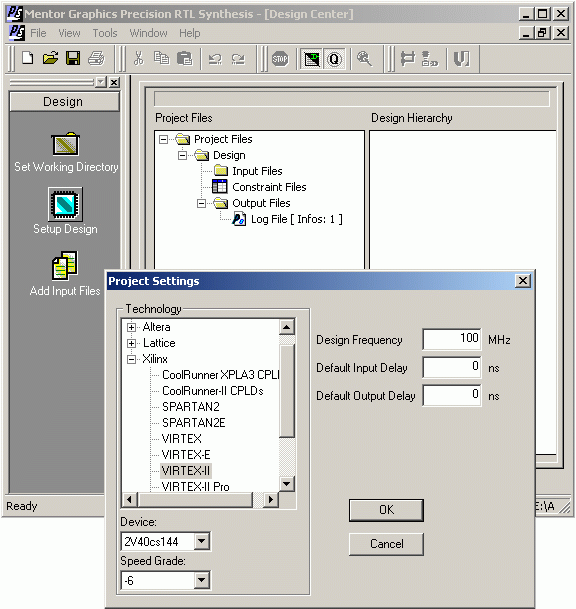
Task: Click the Technology list scroll right arrow
Action: point(271,499)
